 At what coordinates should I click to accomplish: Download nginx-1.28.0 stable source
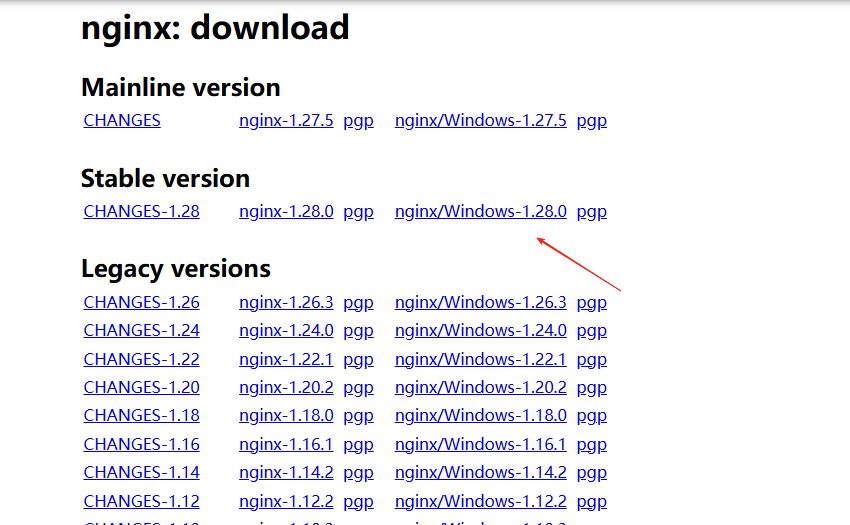pos(286,211)
